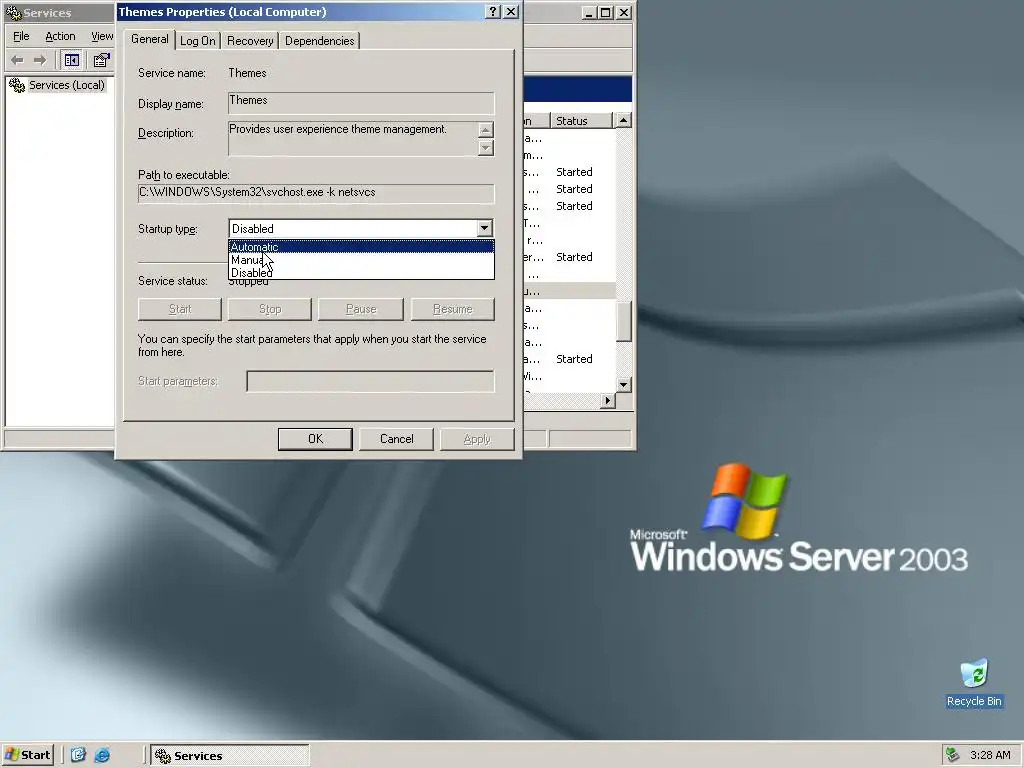Click the Start service button

pos(180,309)
